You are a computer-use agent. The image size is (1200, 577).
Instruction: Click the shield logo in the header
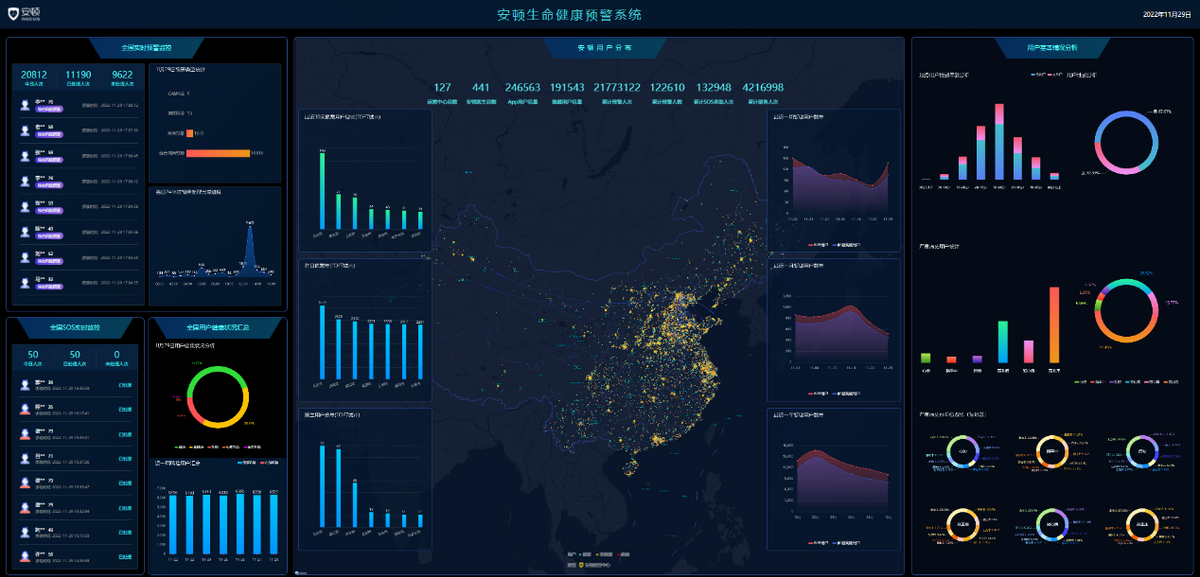[14, 14]
